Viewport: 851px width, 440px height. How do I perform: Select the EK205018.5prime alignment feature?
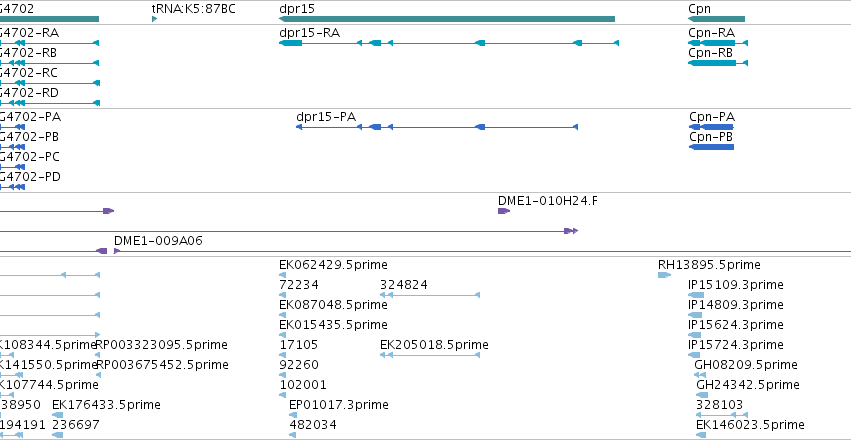[x=430, y=355]
